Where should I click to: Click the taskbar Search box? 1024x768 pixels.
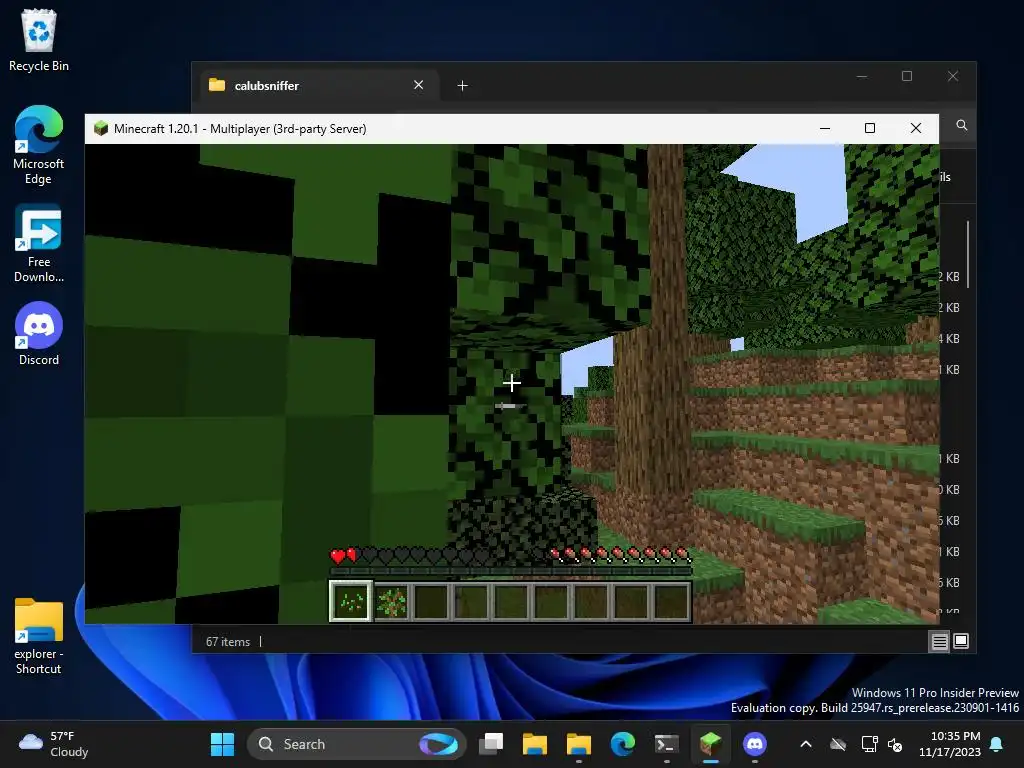[357, 744]
